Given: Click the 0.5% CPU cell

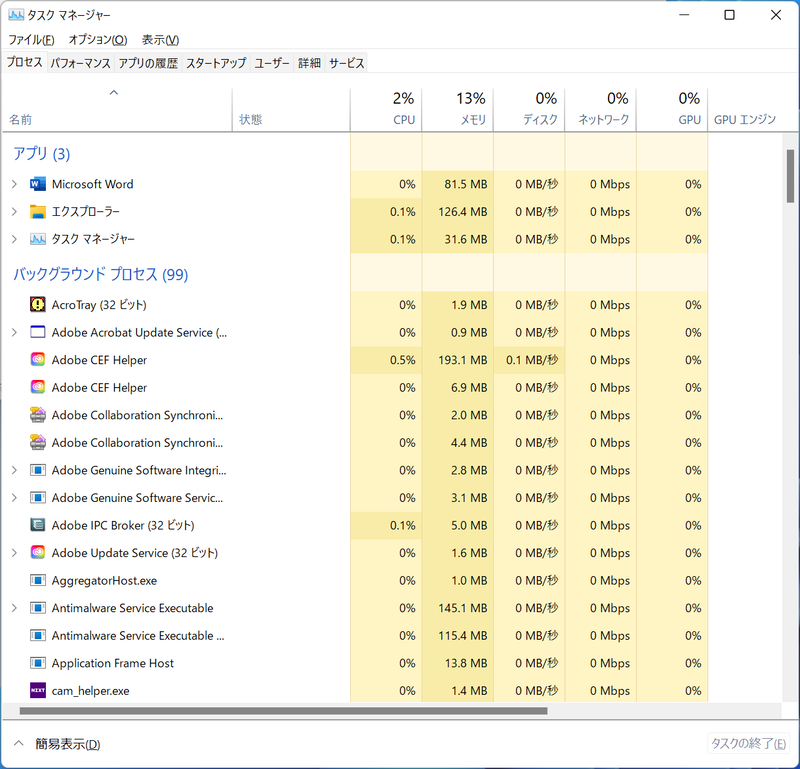Looking at the screenshot, I should 386,360.
